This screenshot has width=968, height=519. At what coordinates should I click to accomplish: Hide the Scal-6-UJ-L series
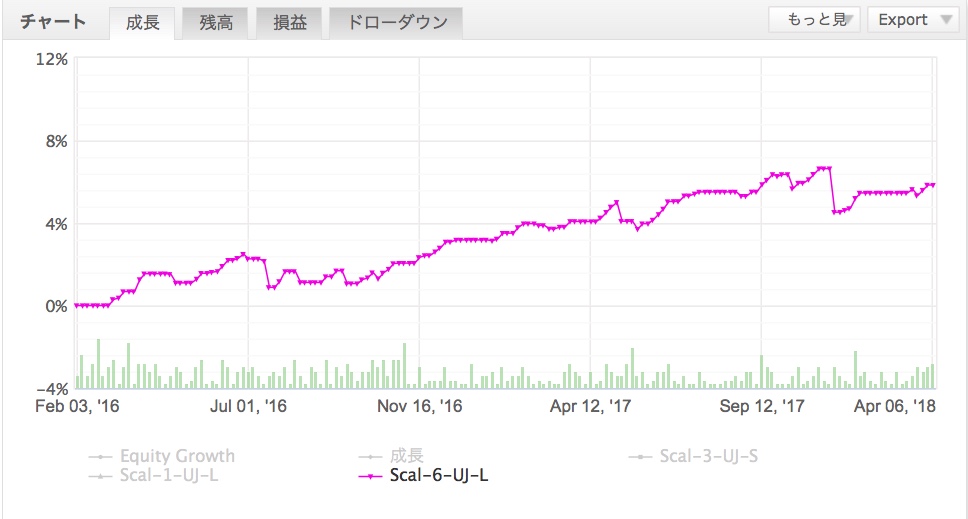tap(438, 476)
